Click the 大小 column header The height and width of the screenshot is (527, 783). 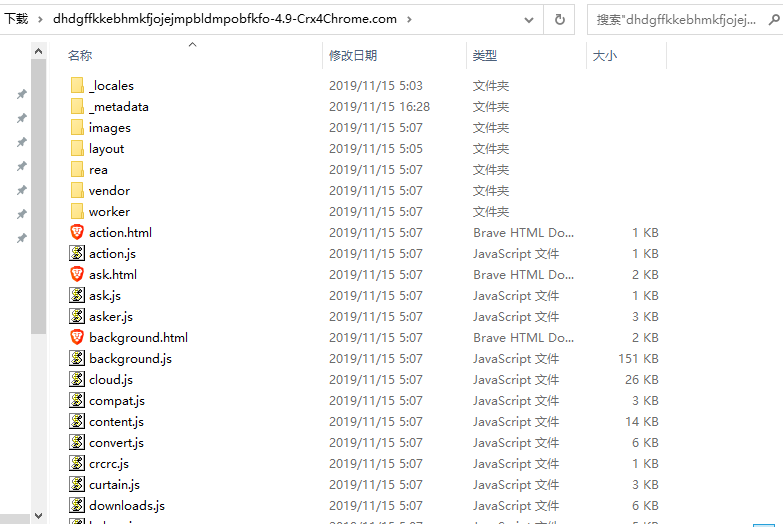[x=605, y=56]
